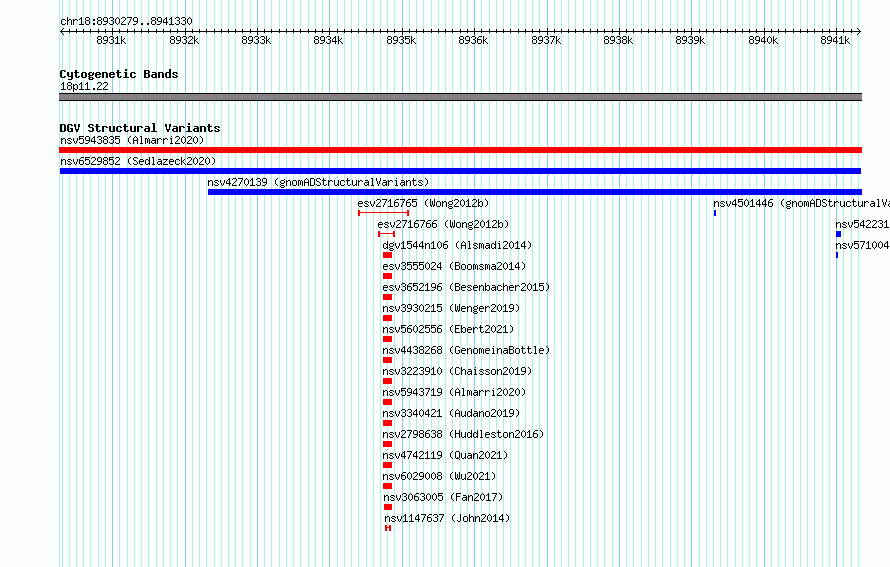Click the esv2716765 red interval glyph

(384, 213)
